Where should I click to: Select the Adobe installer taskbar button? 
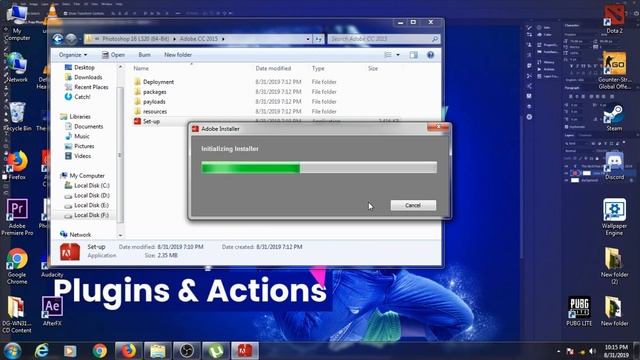click(x=245, y=351)
